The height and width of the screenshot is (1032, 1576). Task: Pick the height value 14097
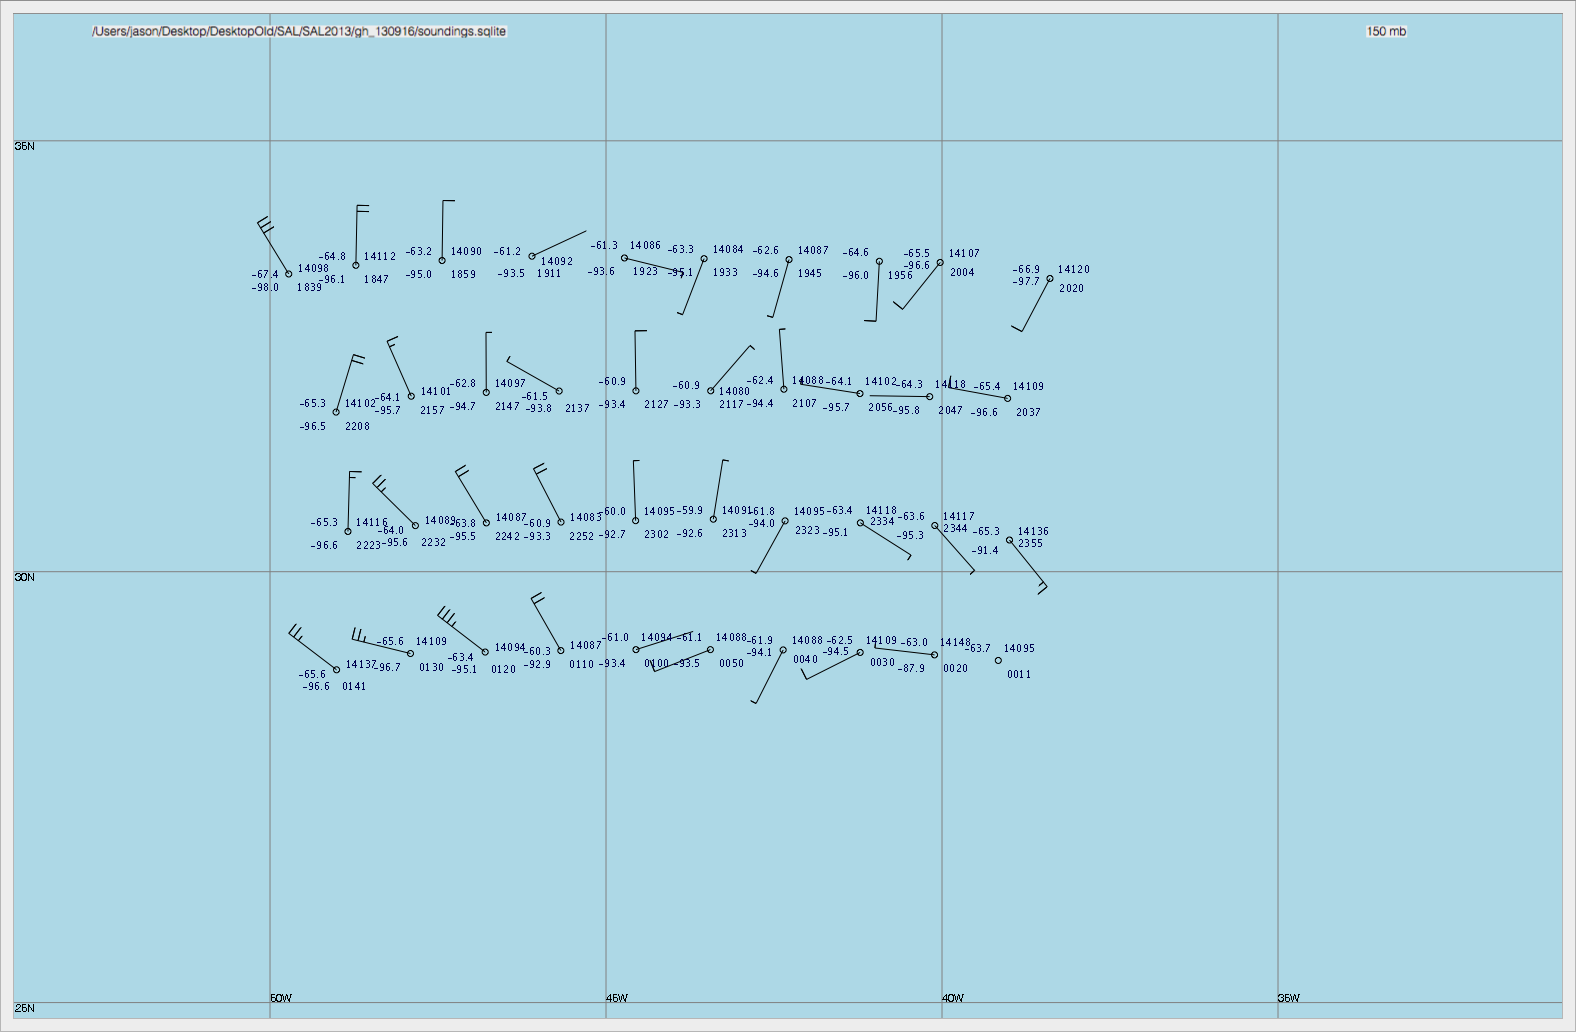510,384
